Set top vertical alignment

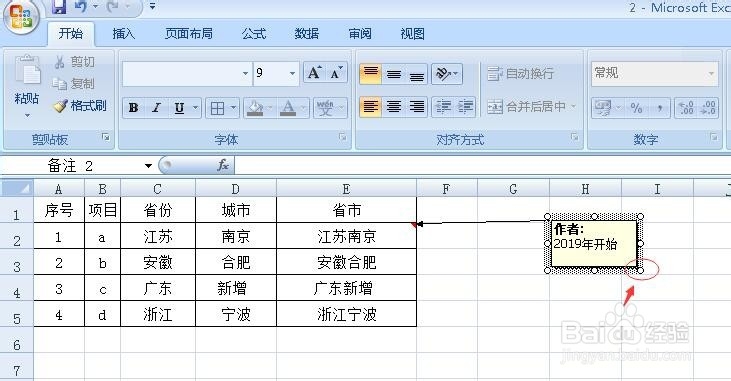click(x=371, y=74)
